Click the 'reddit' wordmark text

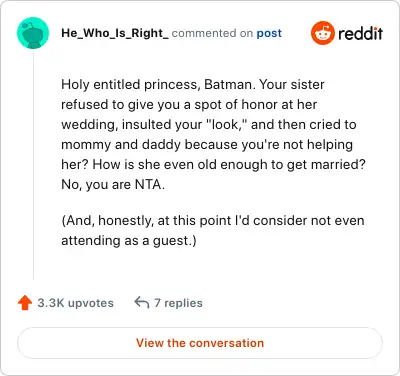(x=360, y=34)
